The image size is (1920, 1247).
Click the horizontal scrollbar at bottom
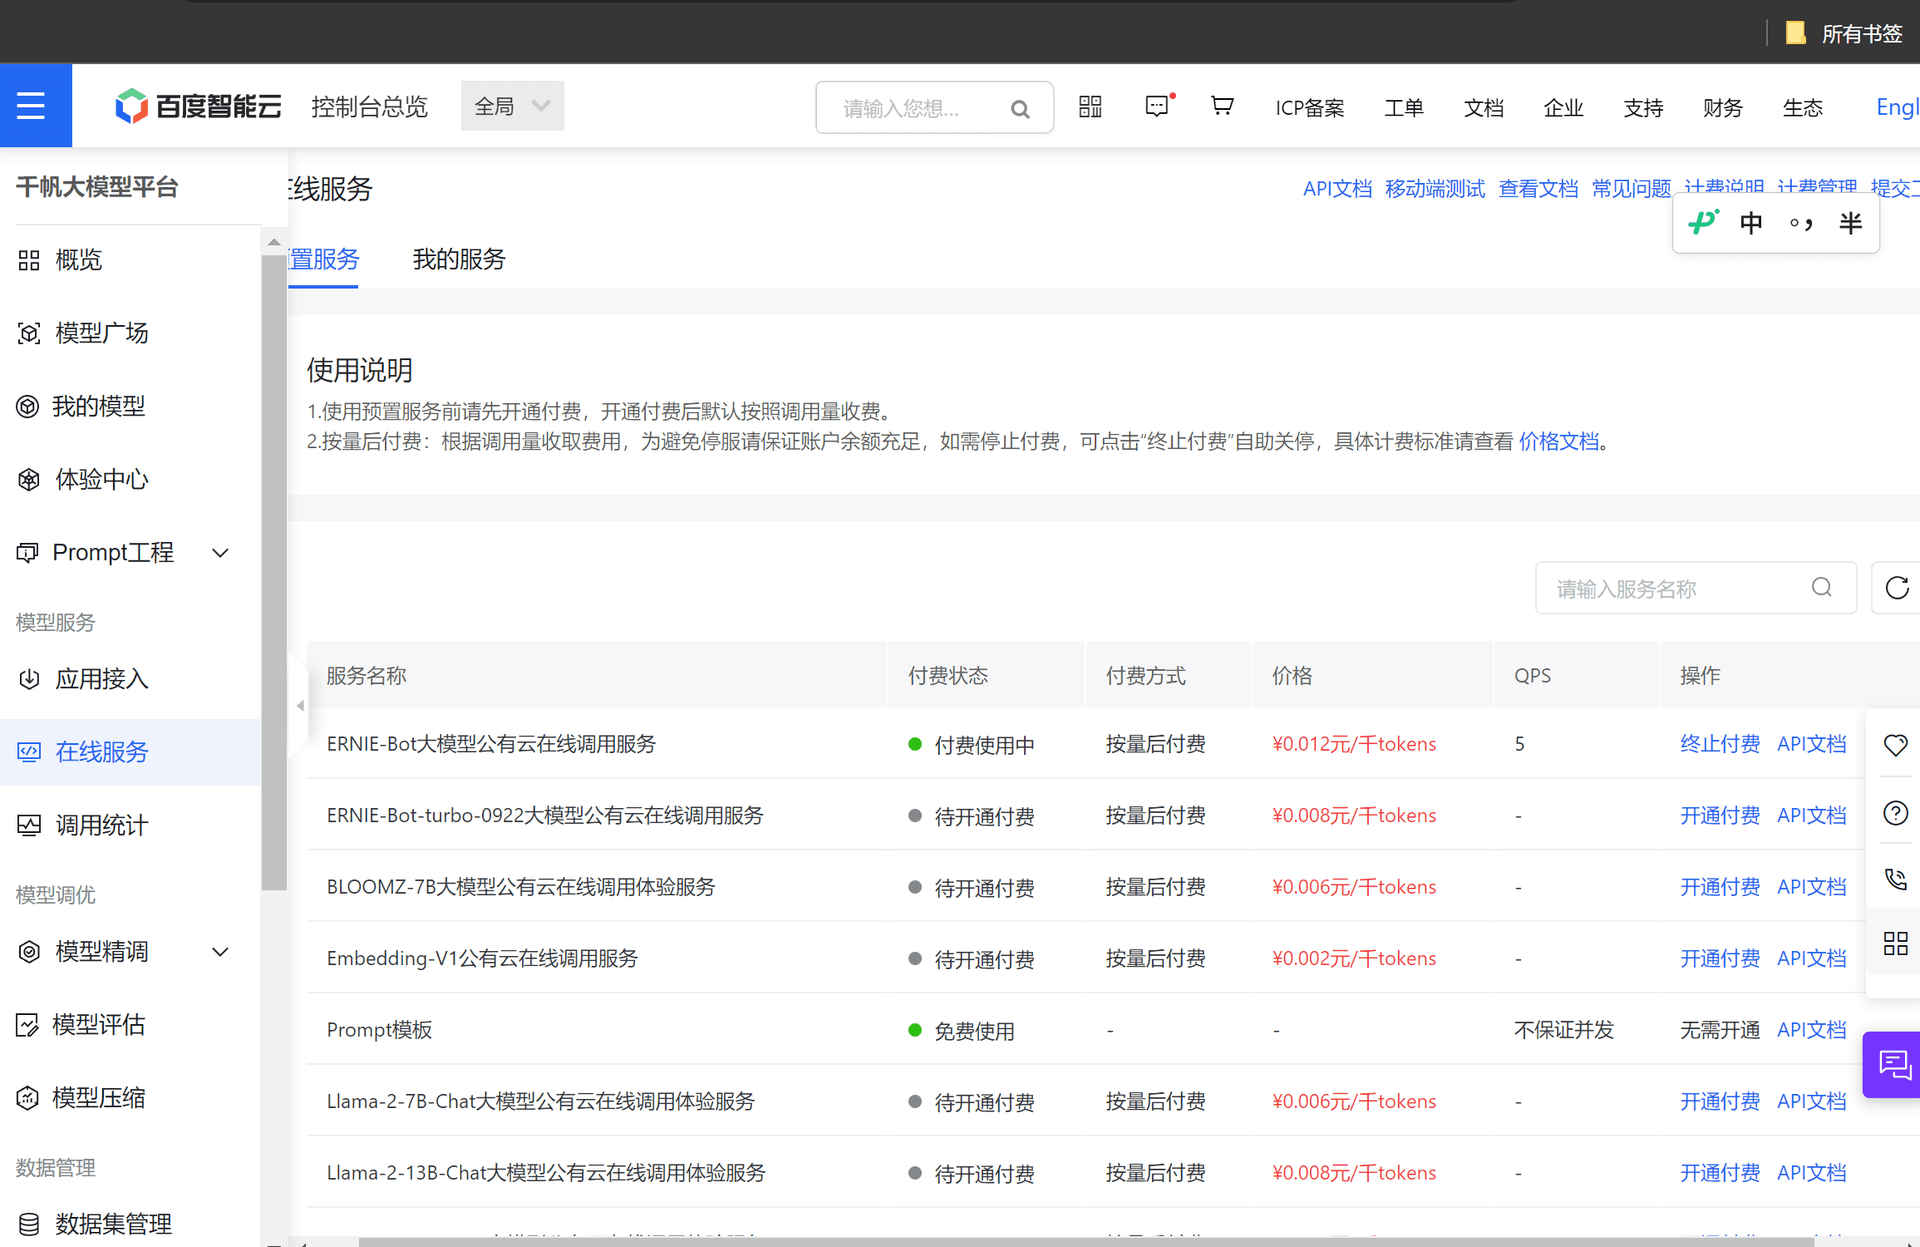[x=1086, y=1242]
